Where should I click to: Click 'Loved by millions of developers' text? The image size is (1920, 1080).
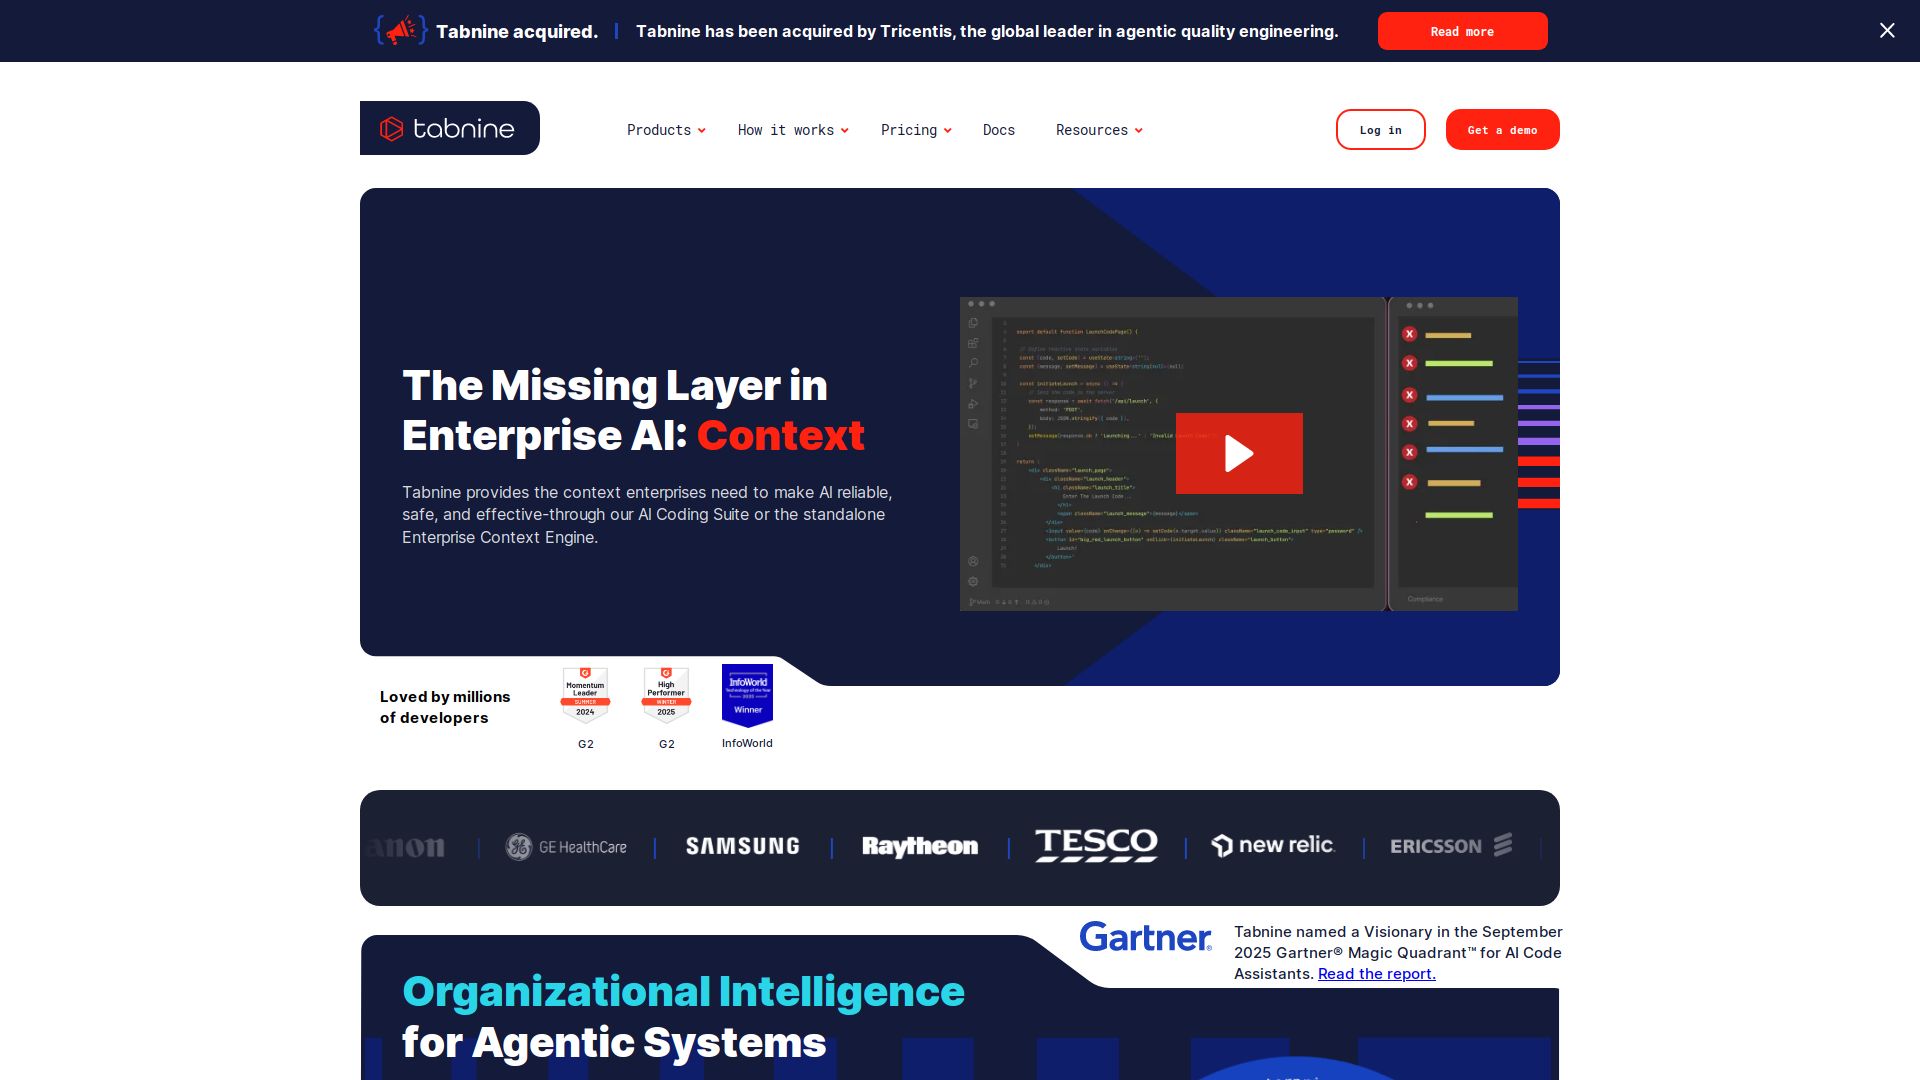click(x=445, y=707)
